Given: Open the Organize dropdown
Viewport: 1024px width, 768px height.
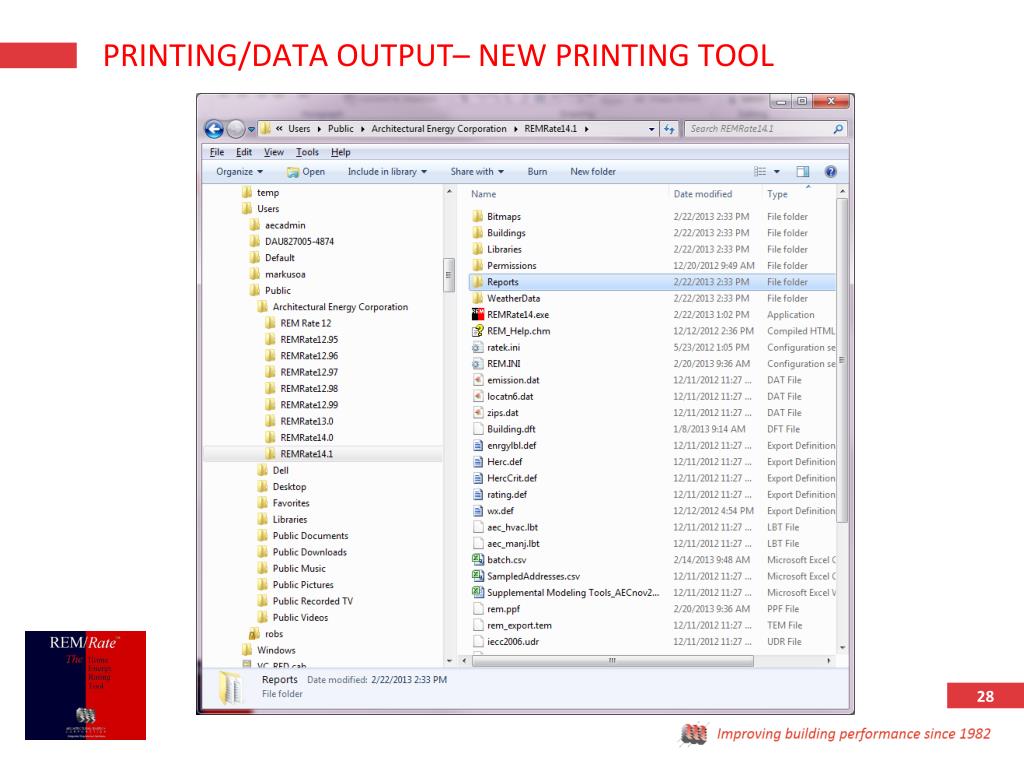Looking at the screenshot, I should point(239,172).
